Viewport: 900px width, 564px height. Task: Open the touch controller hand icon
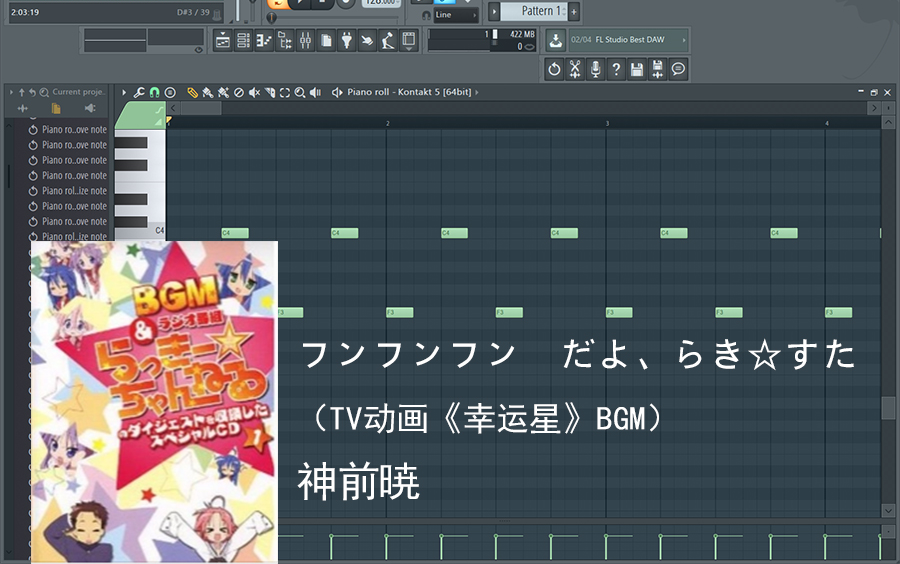point(367,40)
